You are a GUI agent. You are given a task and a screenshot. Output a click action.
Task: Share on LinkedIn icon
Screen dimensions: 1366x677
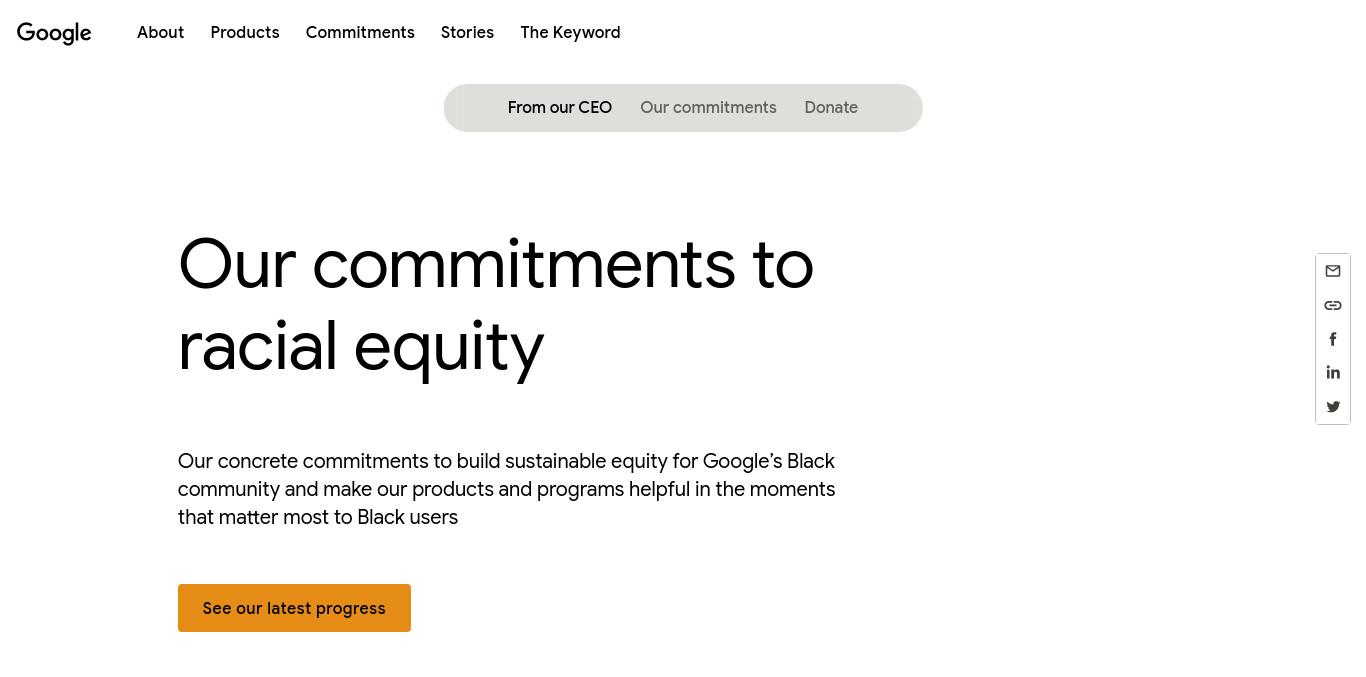(x=1333, y=372)
